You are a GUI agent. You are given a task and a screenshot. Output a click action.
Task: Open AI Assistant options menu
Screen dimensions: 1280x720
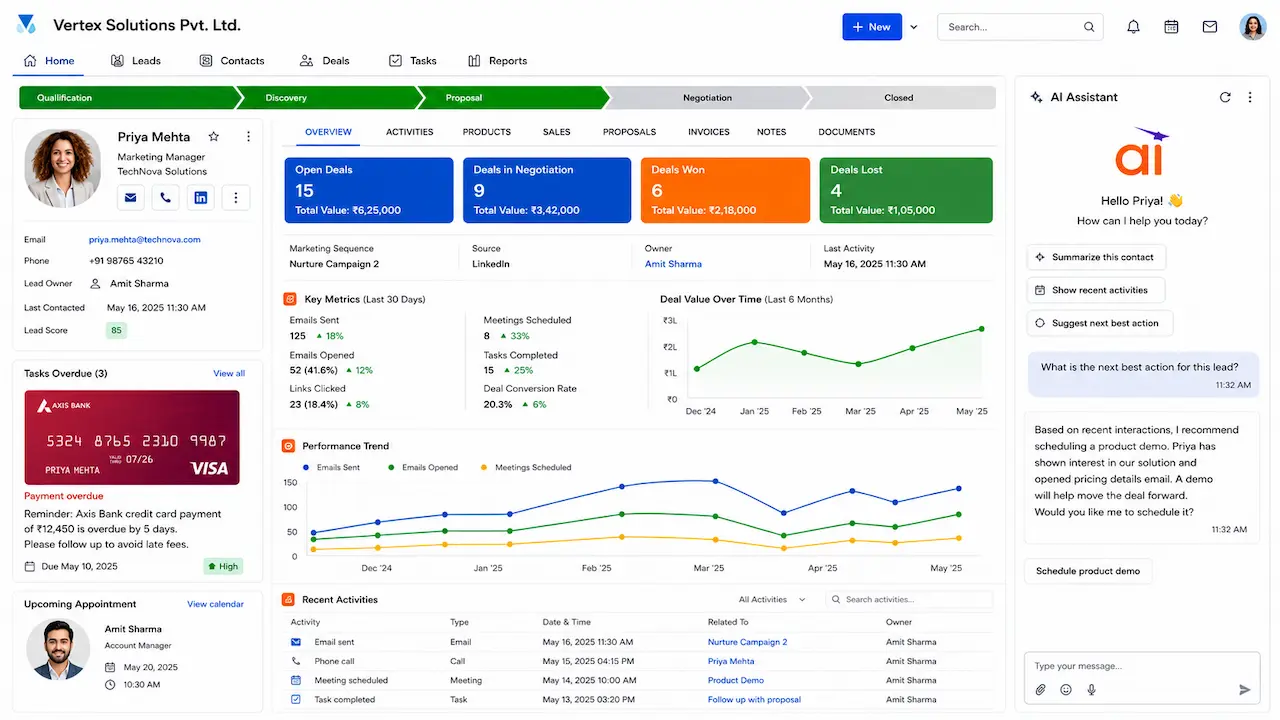[x=1250, y=97]
